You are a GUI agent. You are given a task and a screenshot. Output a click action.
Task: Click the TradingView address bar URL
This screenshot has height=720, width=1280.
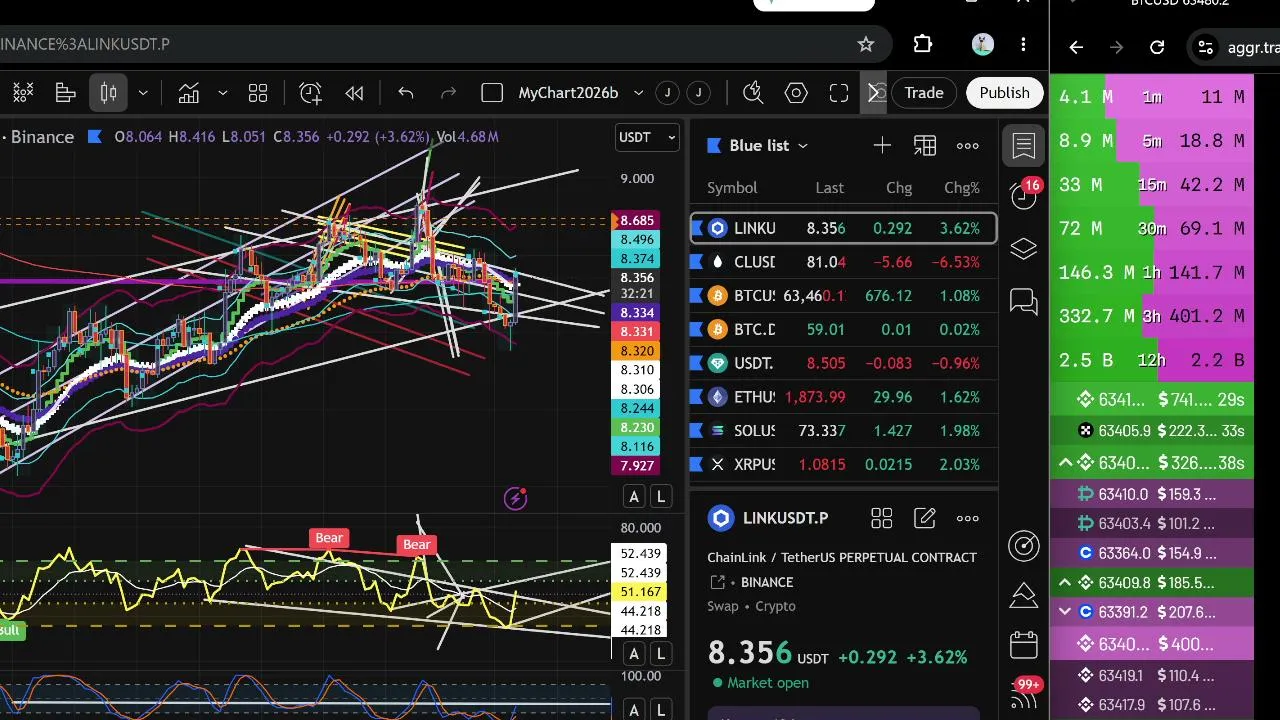pyautogui.click(x=85, y=44)
